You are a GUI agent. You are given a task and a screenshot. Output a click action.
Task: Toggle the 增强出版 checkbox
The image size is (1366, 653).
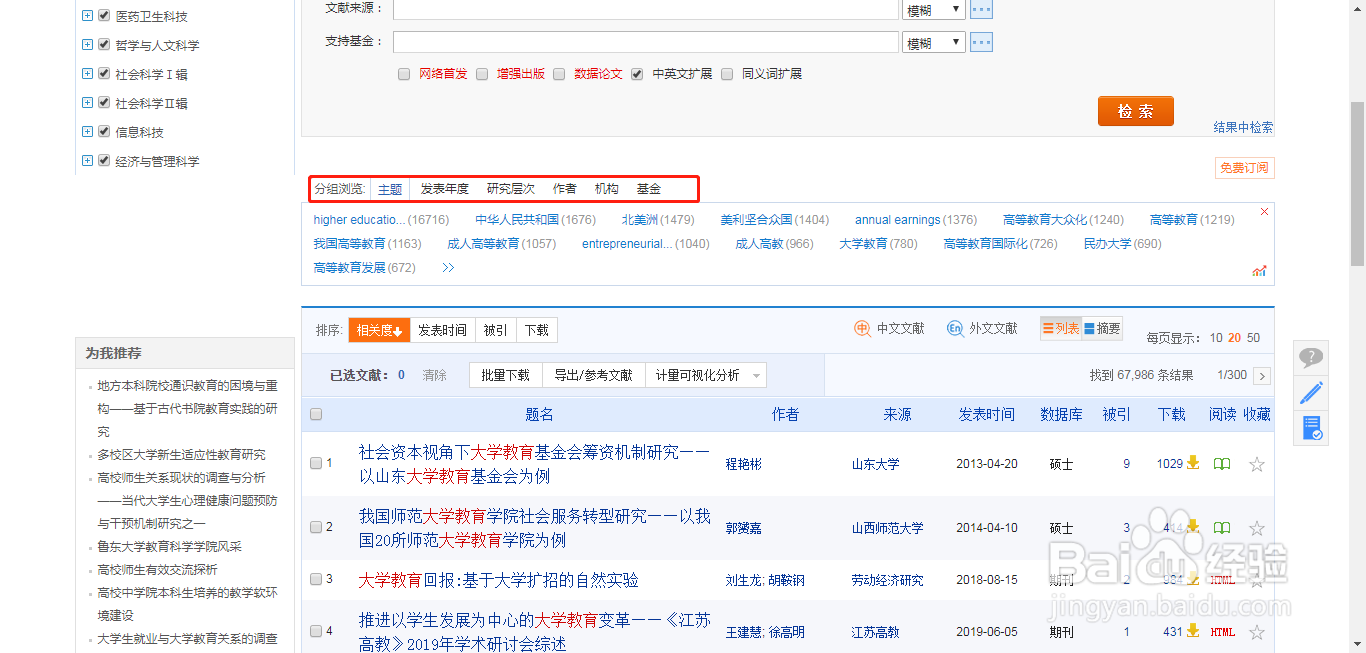(482, 74)
